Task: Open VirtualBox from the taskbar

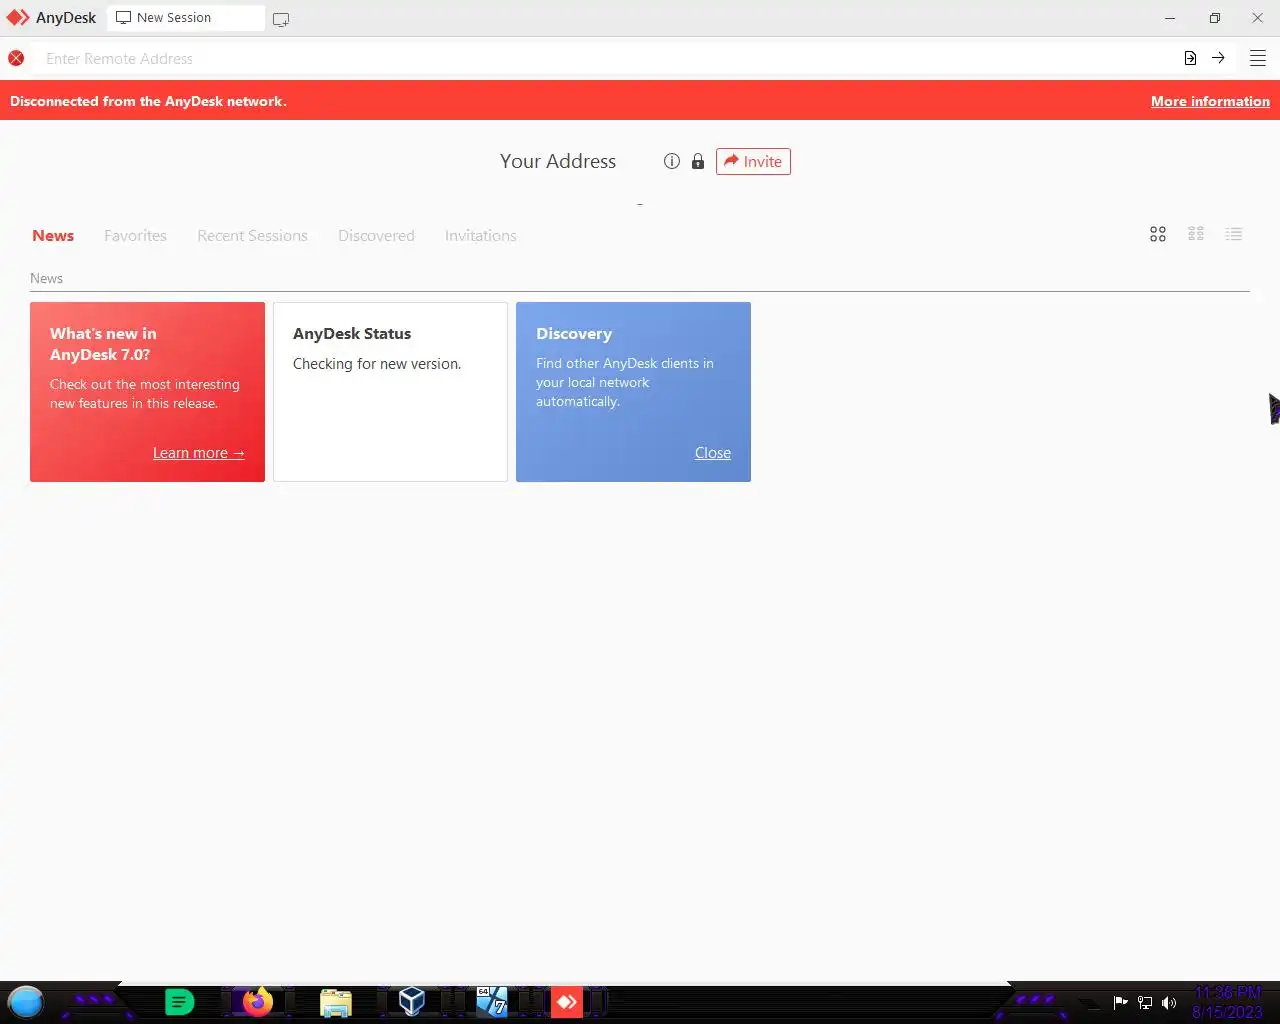Action: [412, 1001]
